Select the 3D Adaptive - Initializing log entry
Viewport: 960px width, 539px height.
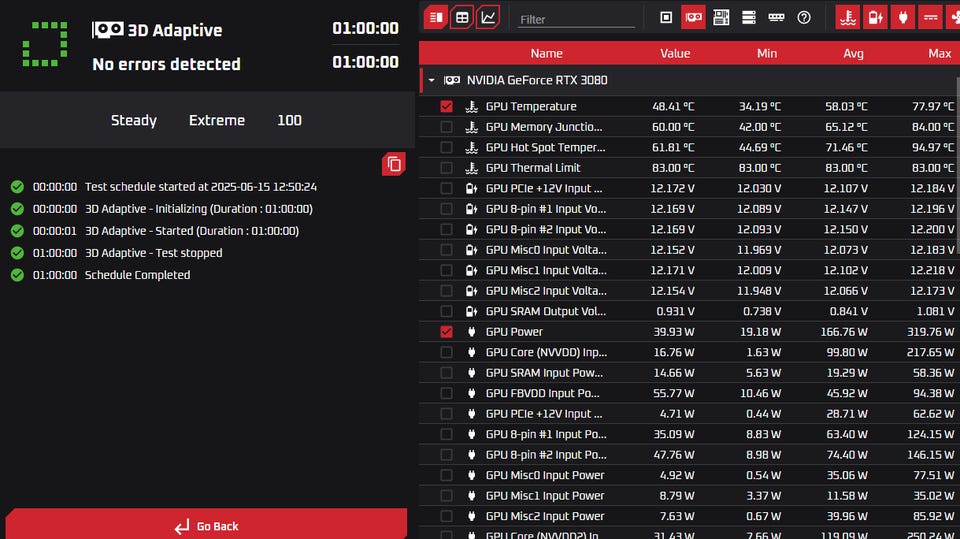(199, 209)
